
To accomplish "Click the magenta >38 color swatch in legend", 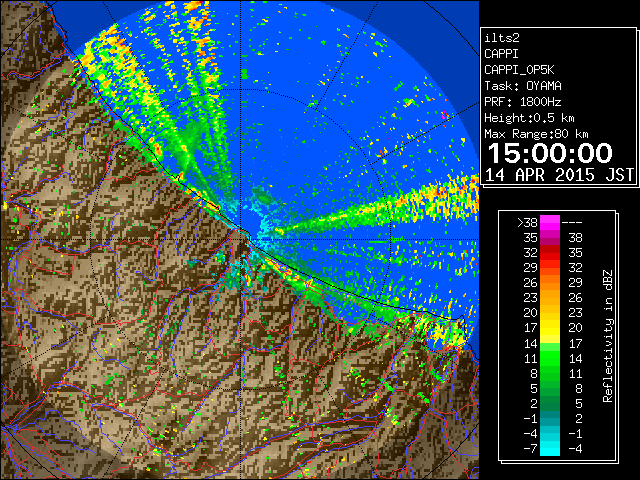I will pos(550,222).
